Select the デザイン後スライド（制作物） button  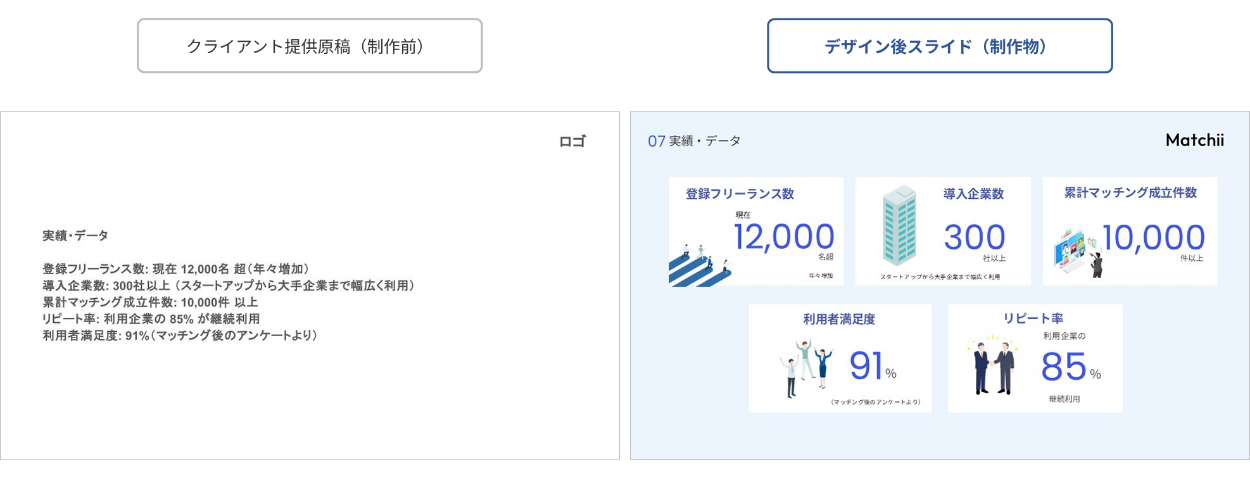point(939,46)
